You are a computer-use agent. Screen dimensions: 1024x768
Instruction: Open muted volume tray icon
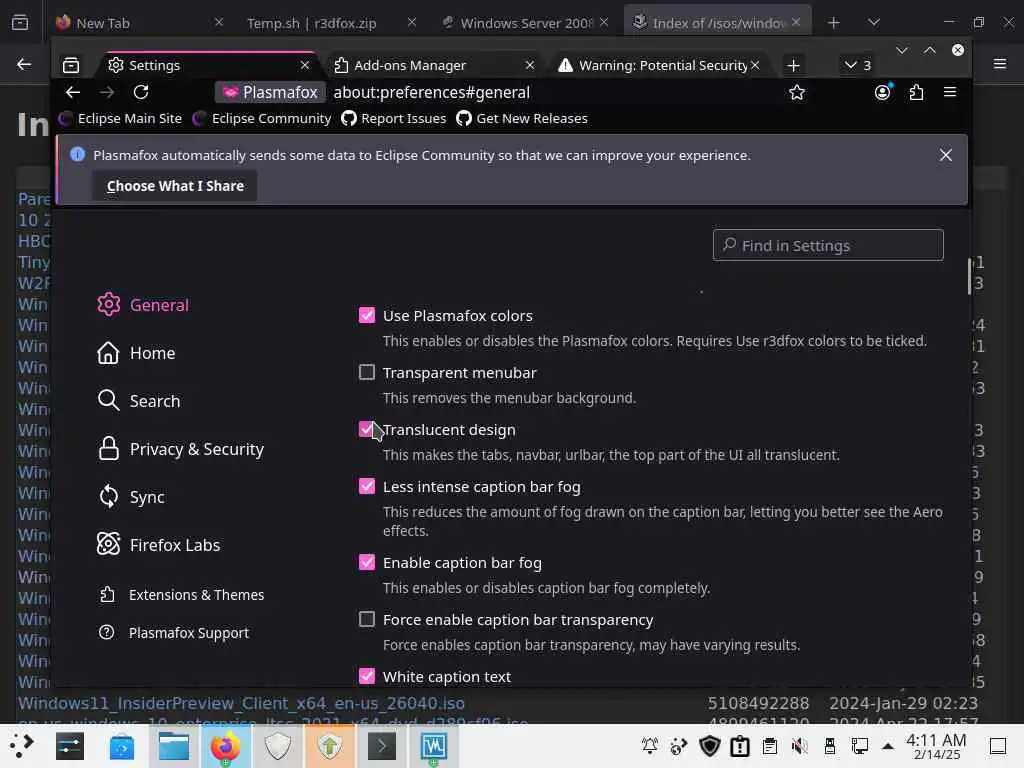(799, 746)
